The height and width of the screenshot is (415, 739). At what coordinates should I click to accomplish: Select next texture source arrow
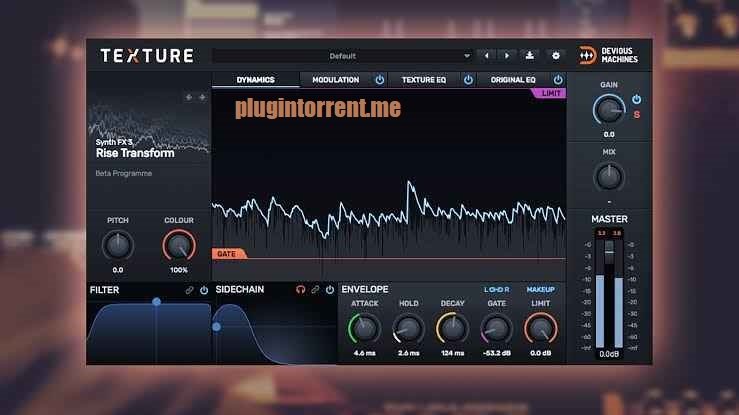202,98
